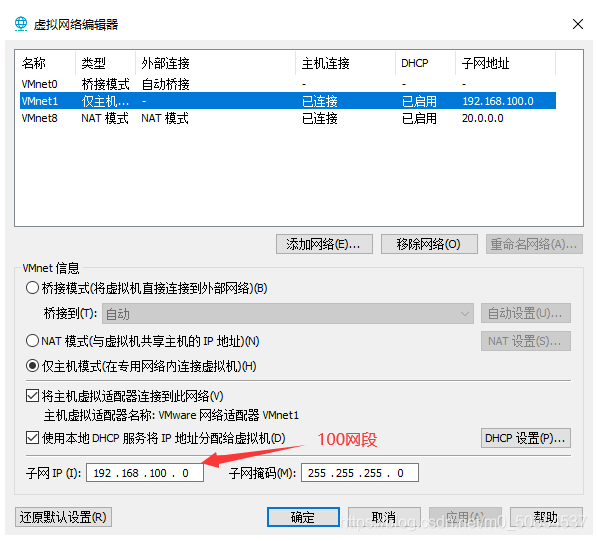Toggle 将主机虚拟适配器连接到此网络 checkbox
Screen dimensions: 597x541
coord(32,396)
